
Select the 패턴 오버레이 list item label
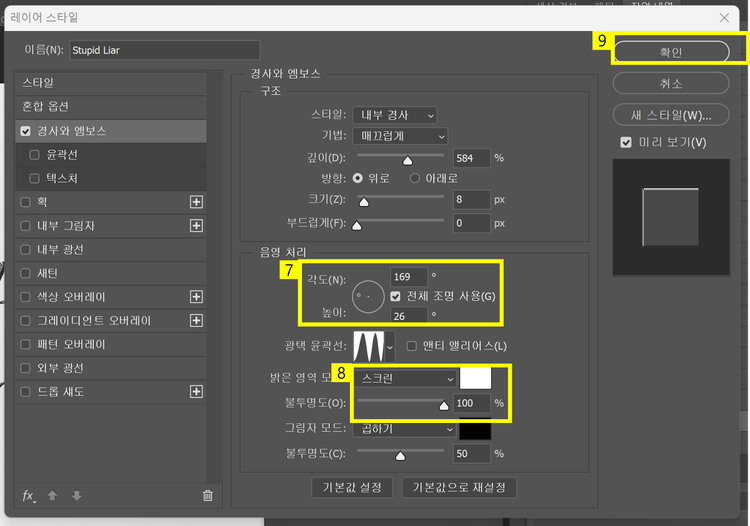(x=71, y=344)
